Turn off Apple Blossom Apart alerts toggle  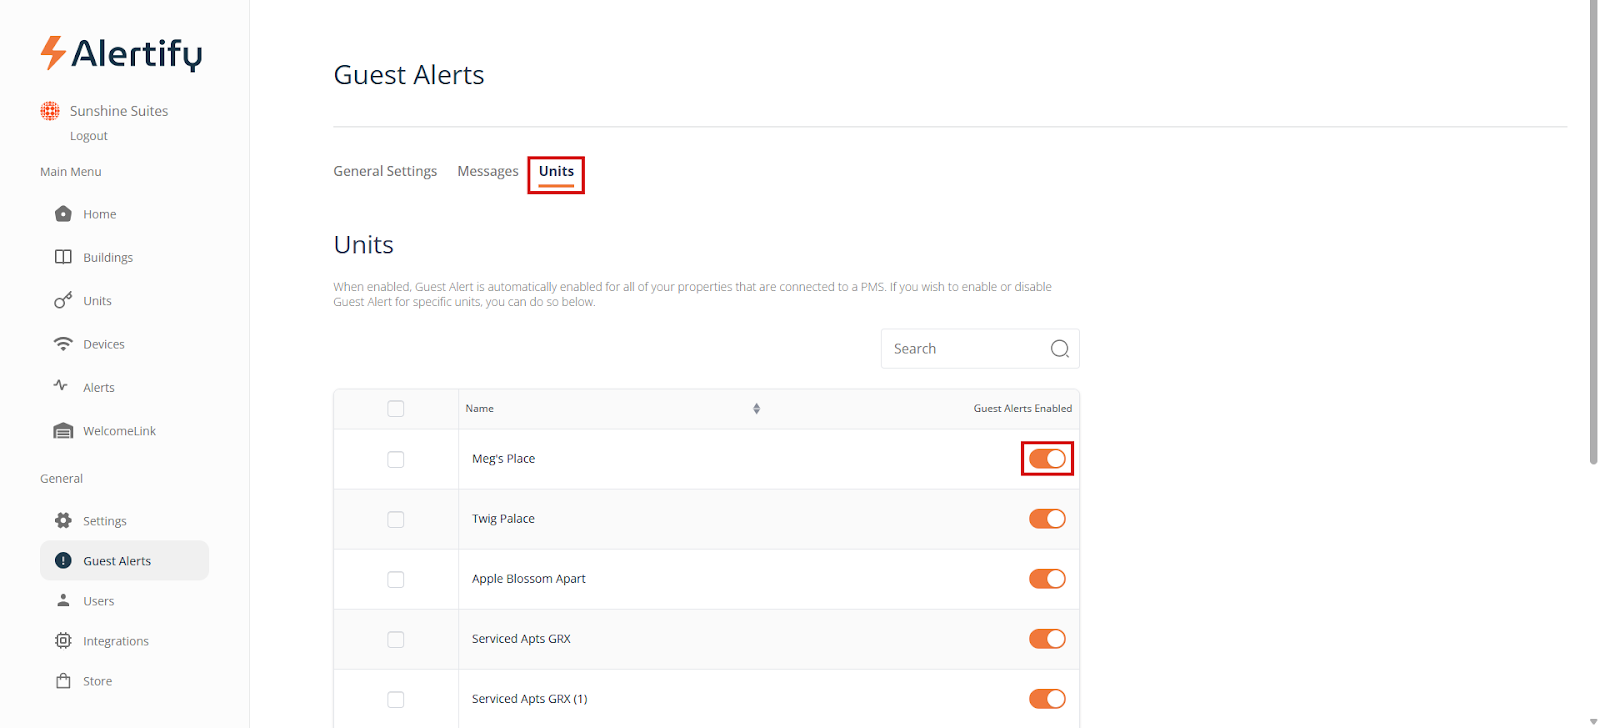pos(1047,579)
